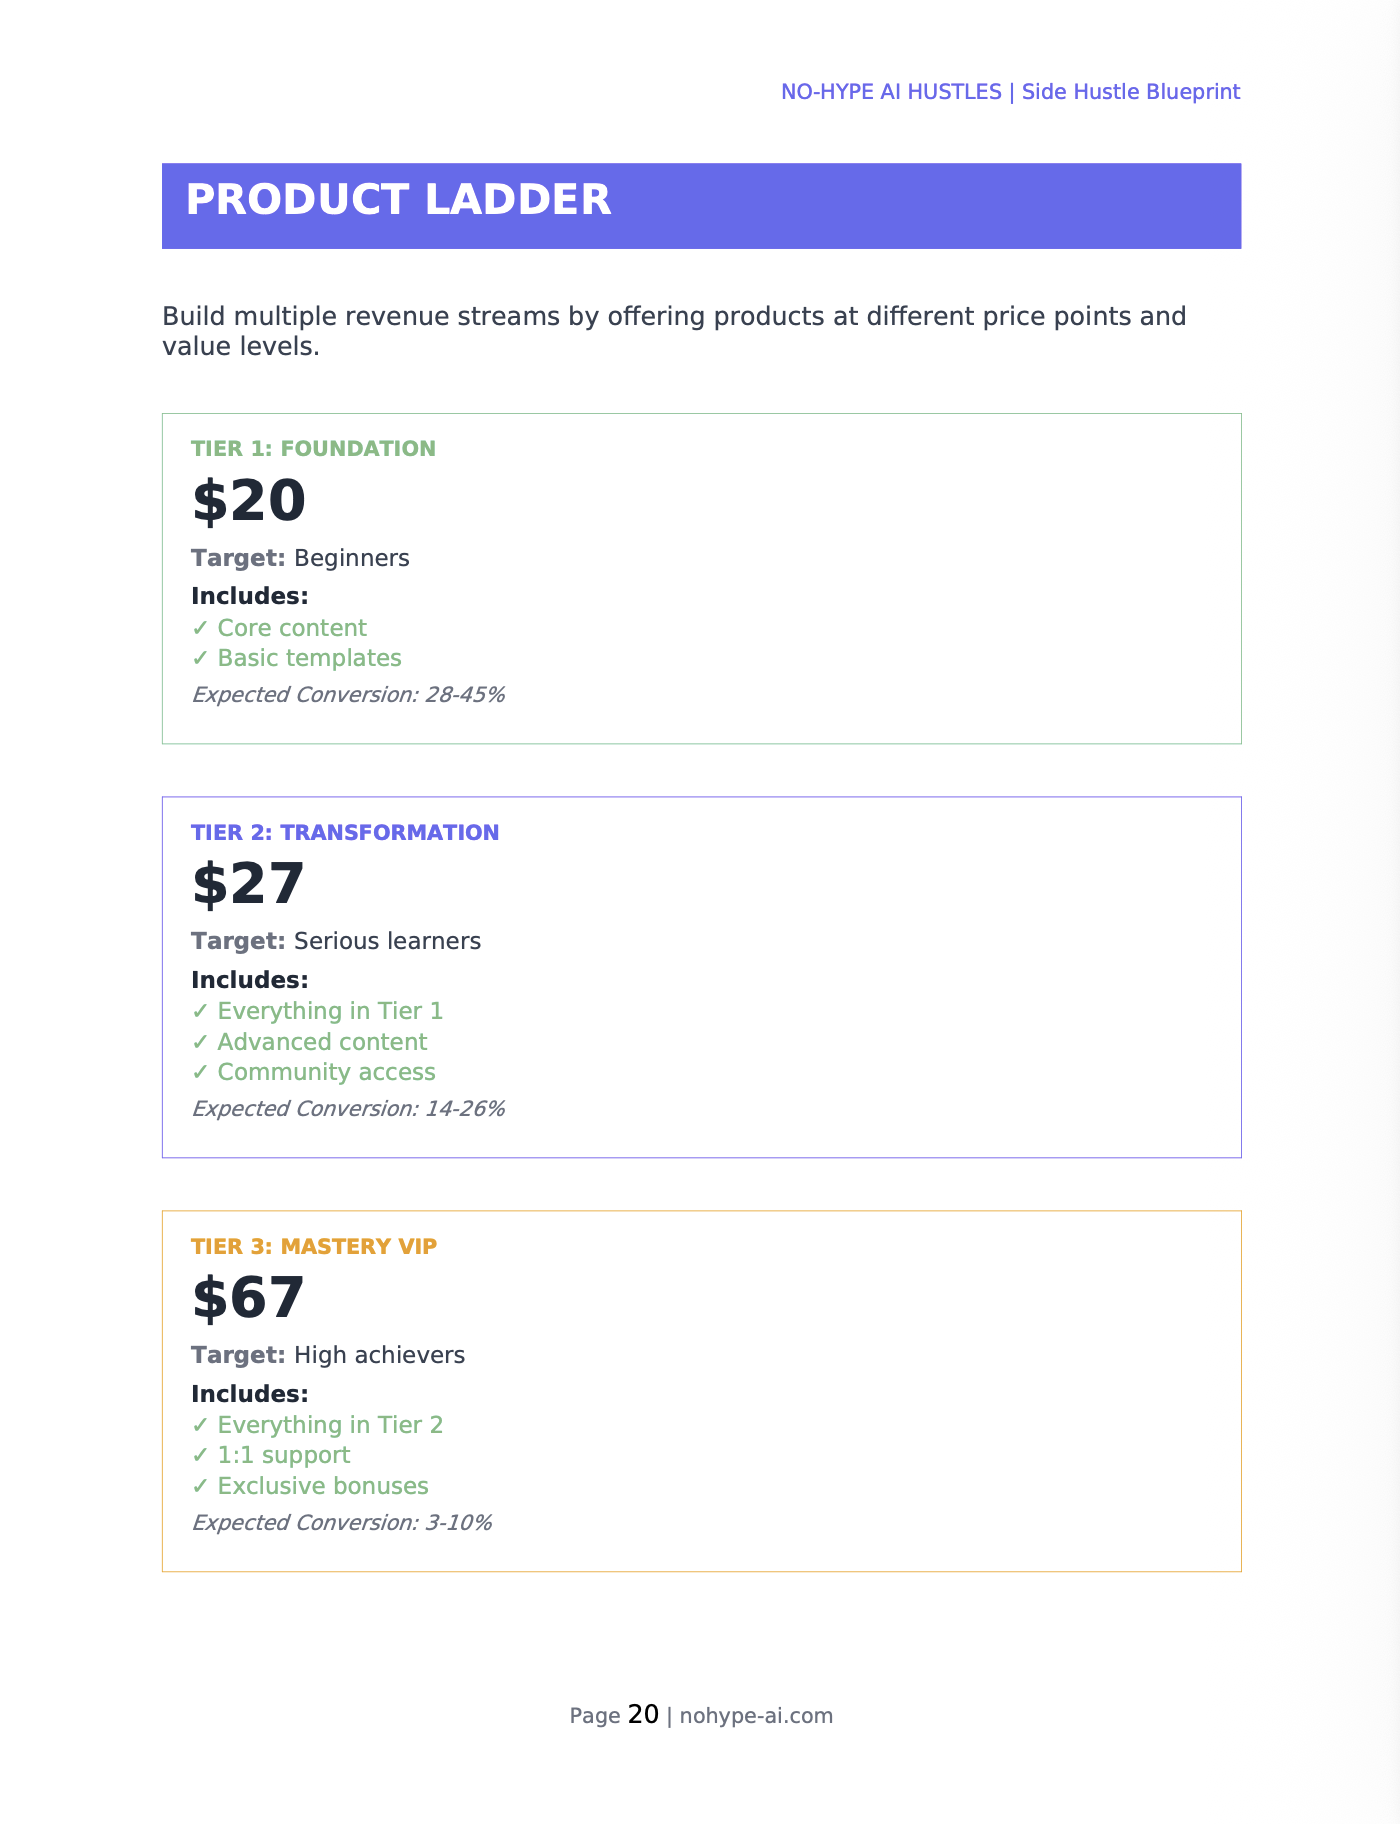
Task: Click the checkmark beside Advanced content
Action: coord(200,1042)
